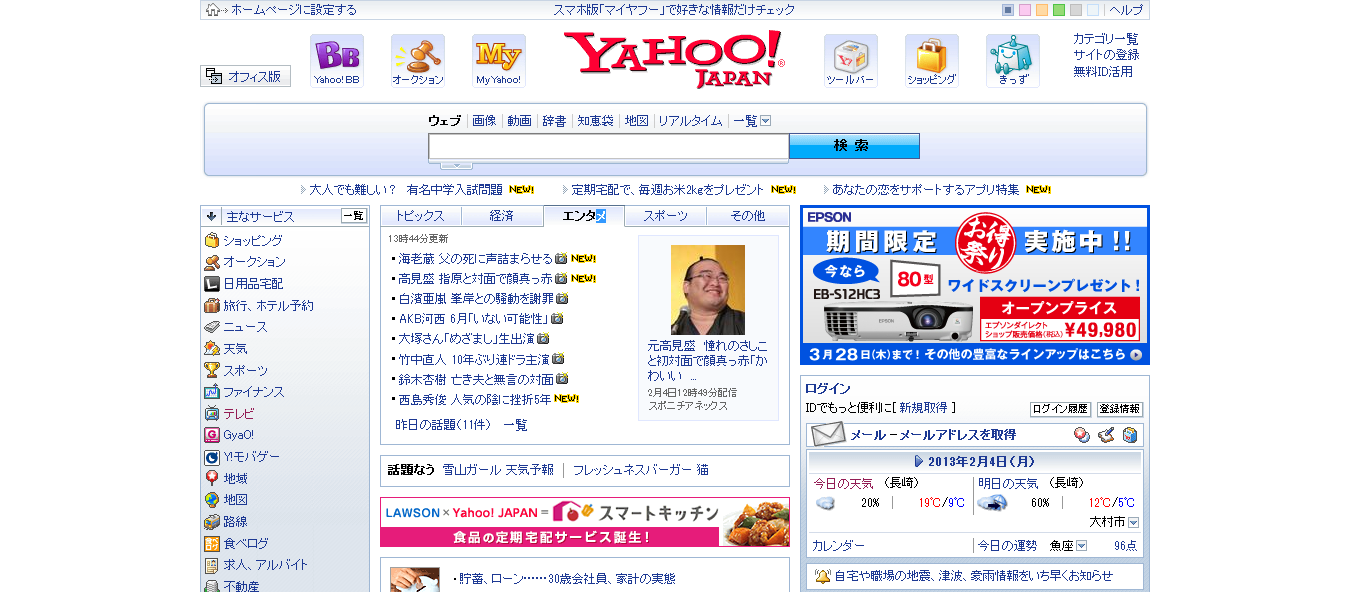1349x592 pixels.
Task: Open 地域 in the sidebar
Action: tap(235, 478)
